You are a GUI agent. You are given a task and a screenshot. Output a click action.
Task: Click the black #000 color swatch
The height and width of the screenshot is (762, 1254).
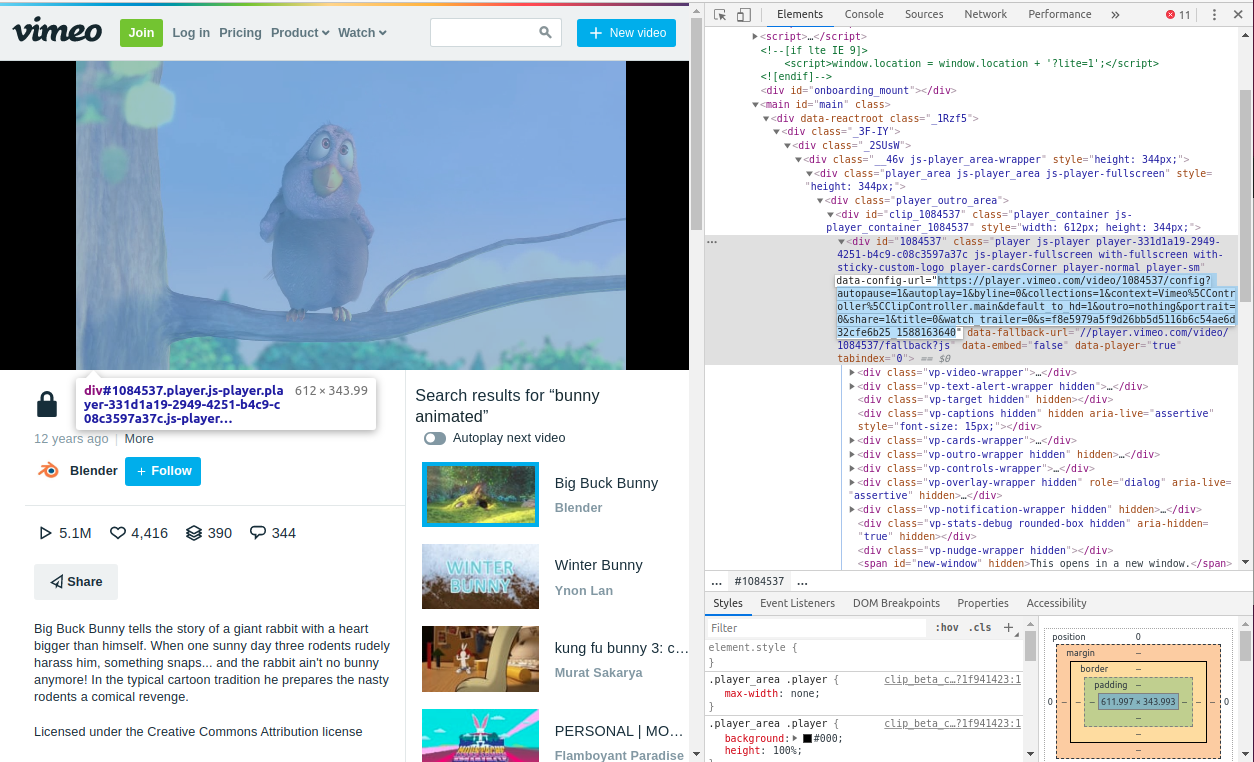click(807, 738)
